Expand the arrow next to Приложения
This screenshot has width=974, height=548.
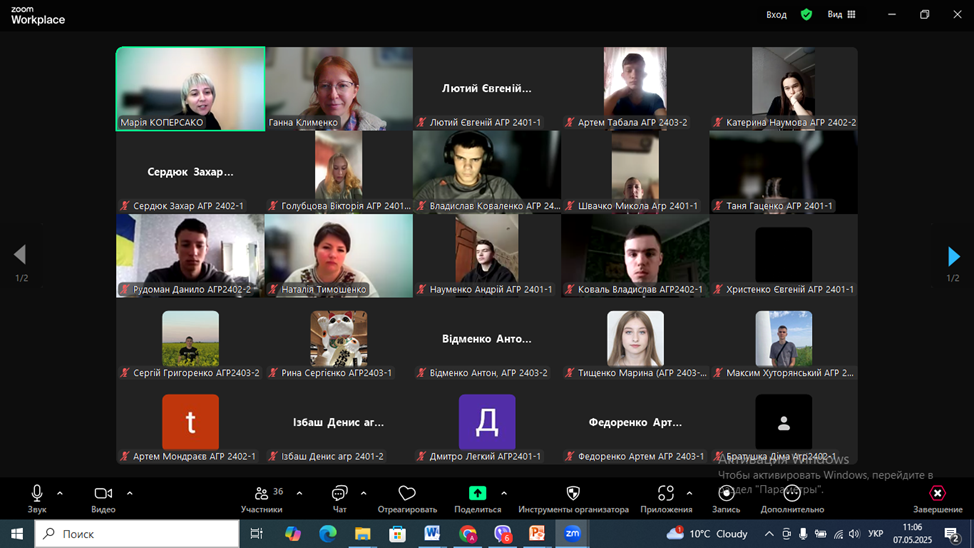pyautogui.click(x=690, y=494)
